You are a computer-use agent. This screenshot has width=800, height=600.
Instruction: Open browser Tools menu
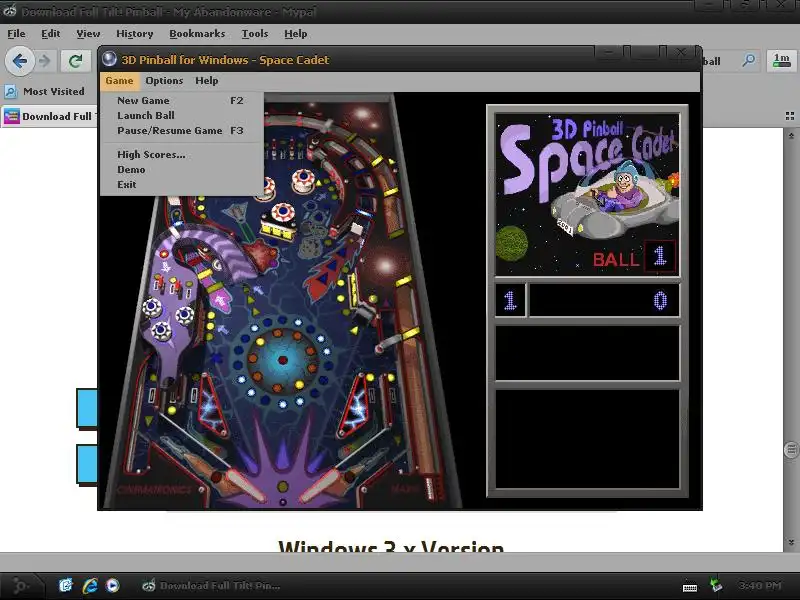point(255,34)
